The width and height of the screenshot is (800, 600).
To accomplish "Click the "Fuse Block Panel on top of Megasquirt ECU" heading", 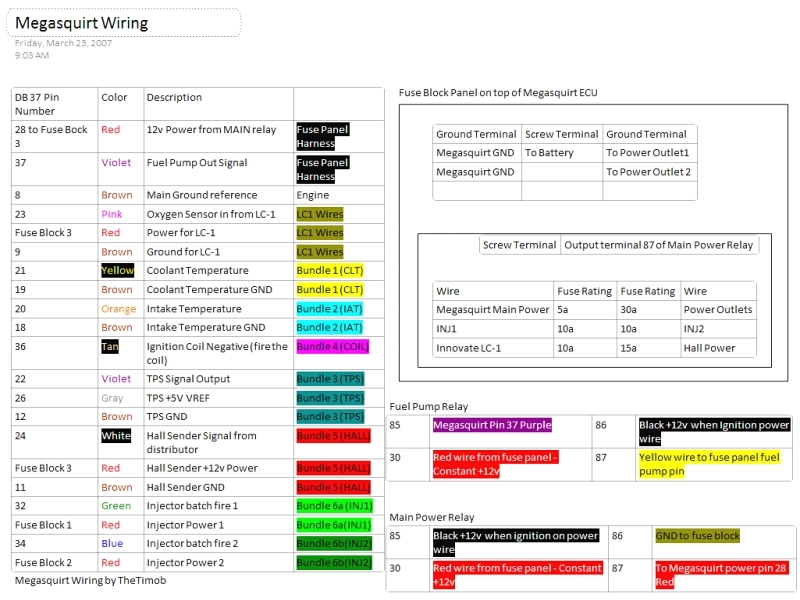I will [x=497, y=92].
